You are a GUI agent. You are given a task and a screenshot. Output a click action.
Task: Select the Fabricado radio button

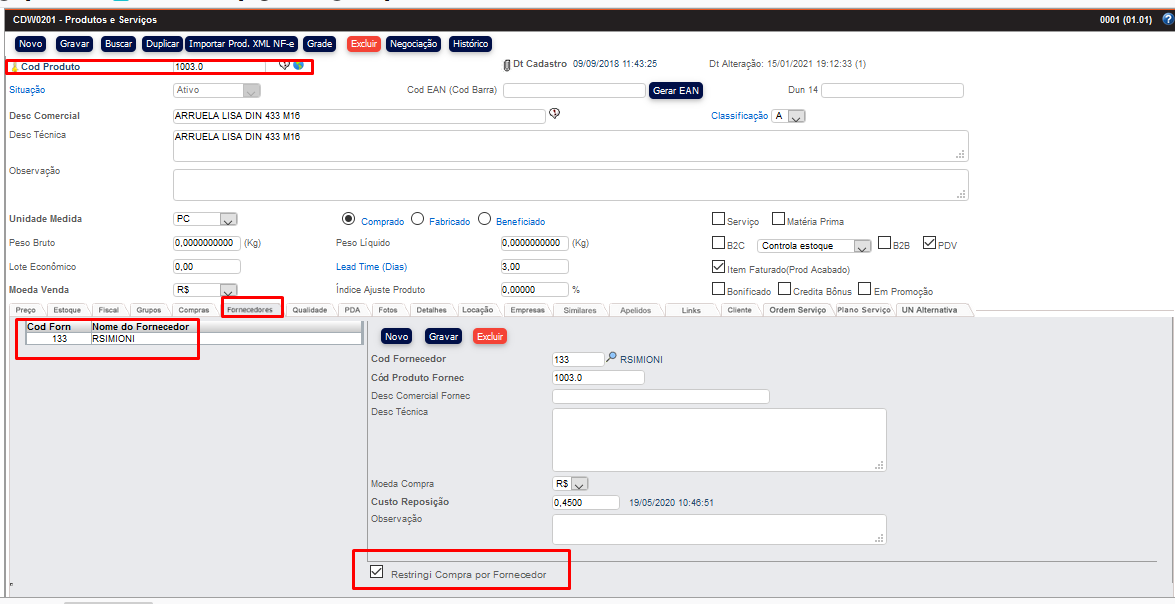point(418,219)
